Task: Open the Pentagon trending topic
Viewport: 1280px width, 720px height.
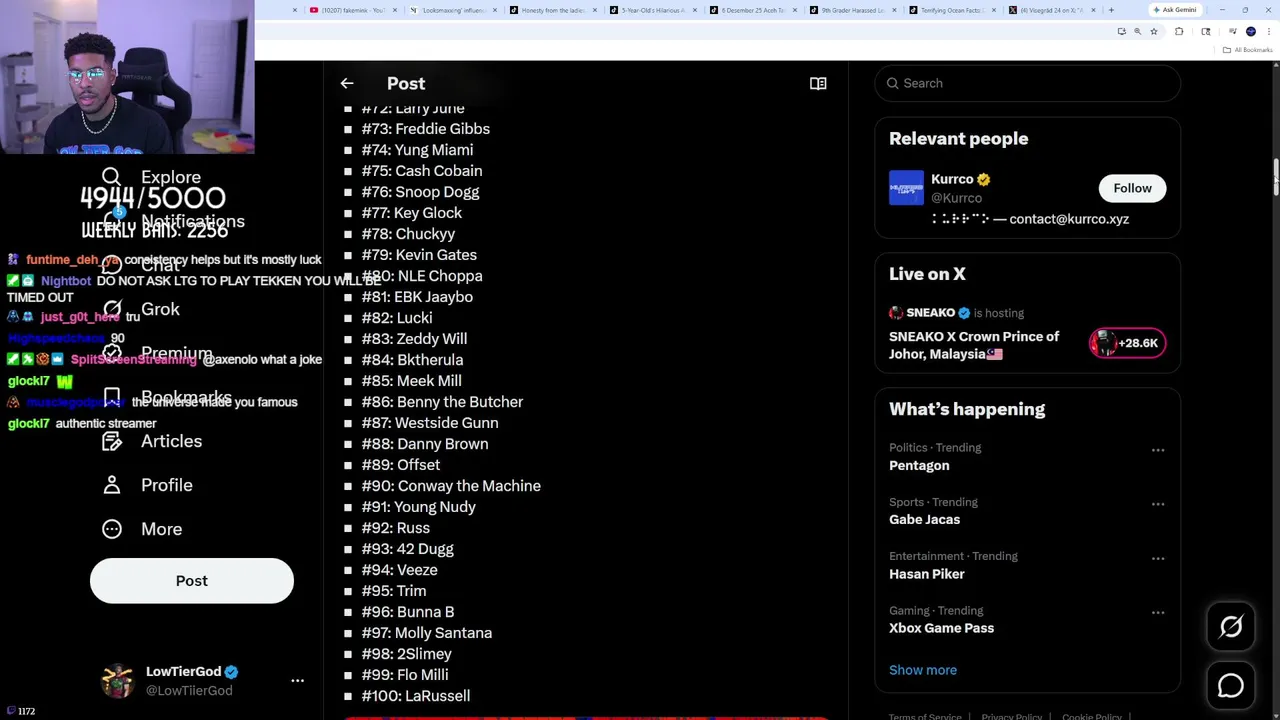Action: pyautogui.click(x=919, y=466)
